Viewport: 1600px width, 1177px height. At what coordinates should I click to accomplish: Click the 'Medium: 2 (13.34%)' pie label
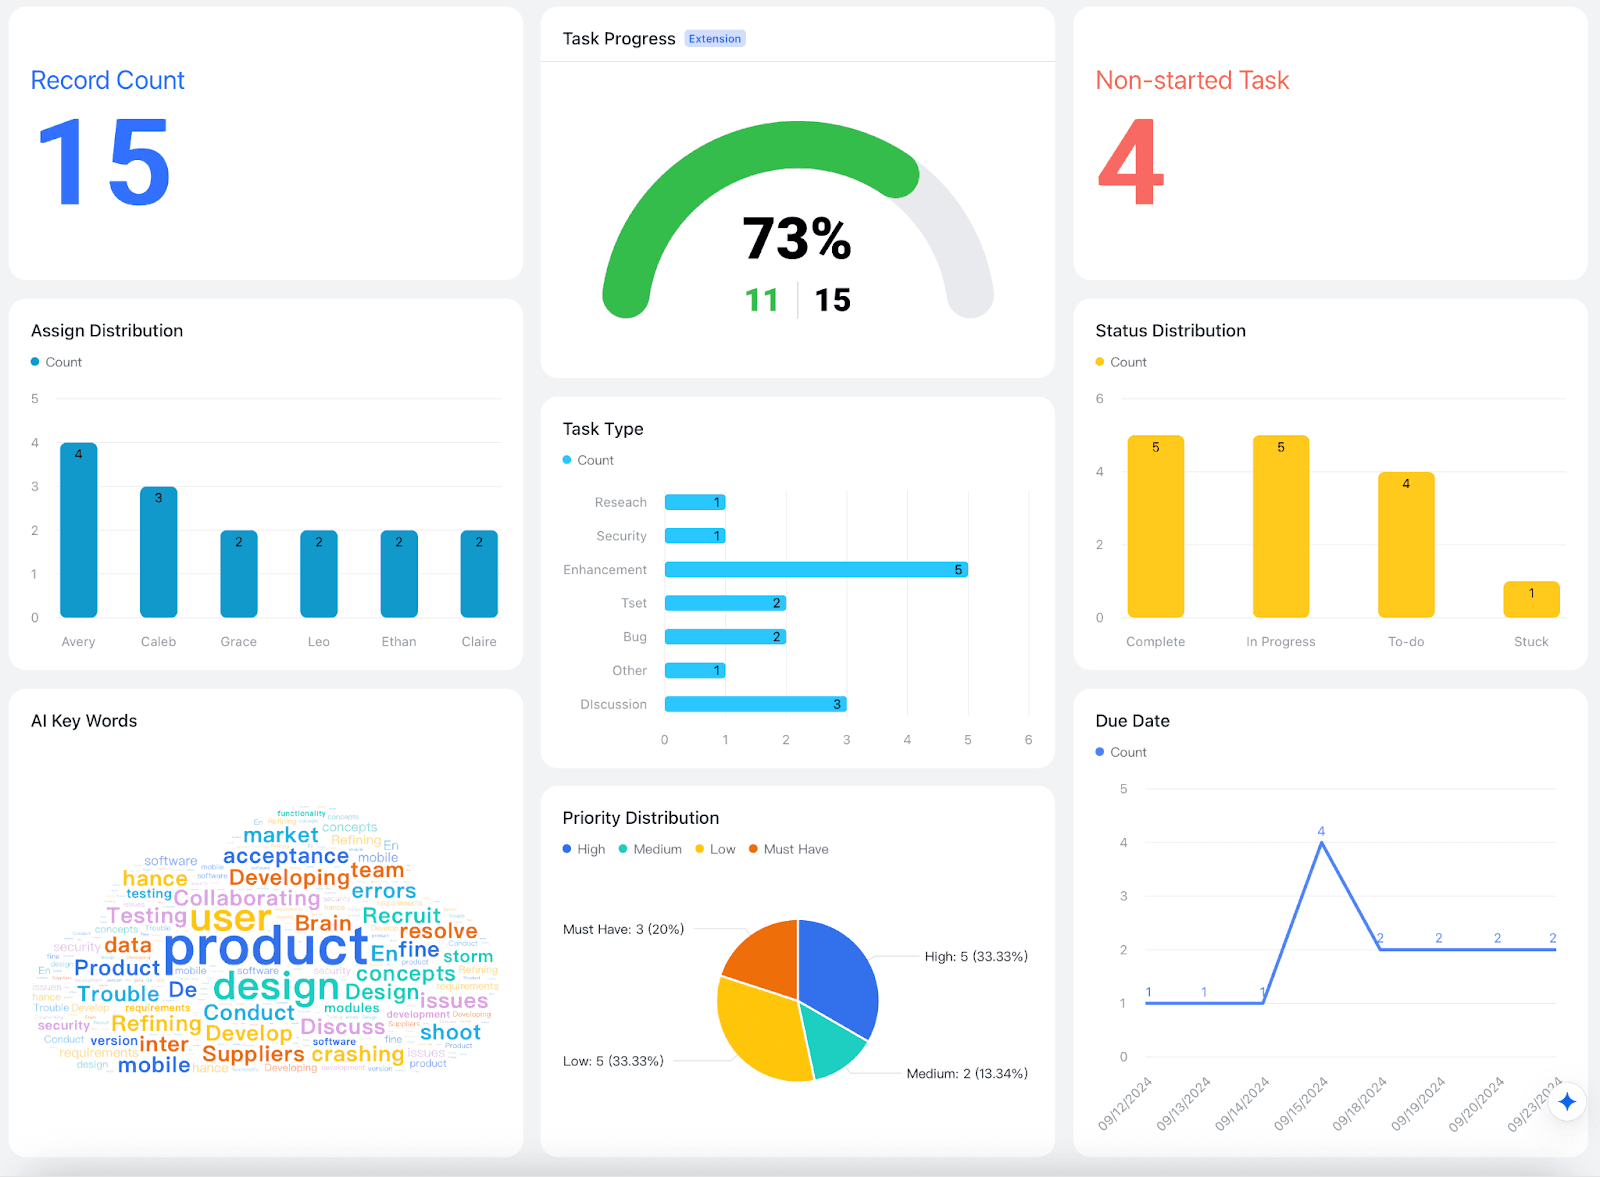pos(967,1074)
